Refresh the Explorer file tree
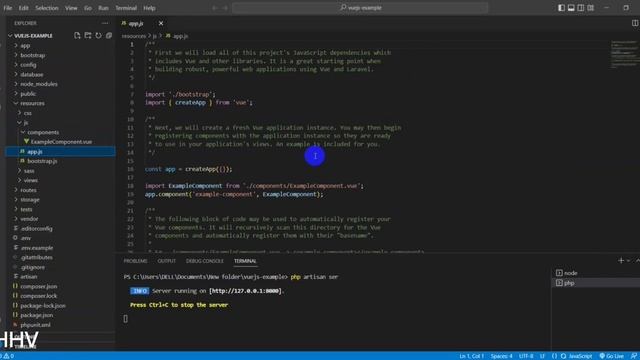The width and height of the screenshot is (640, 360). click(98, 36)
